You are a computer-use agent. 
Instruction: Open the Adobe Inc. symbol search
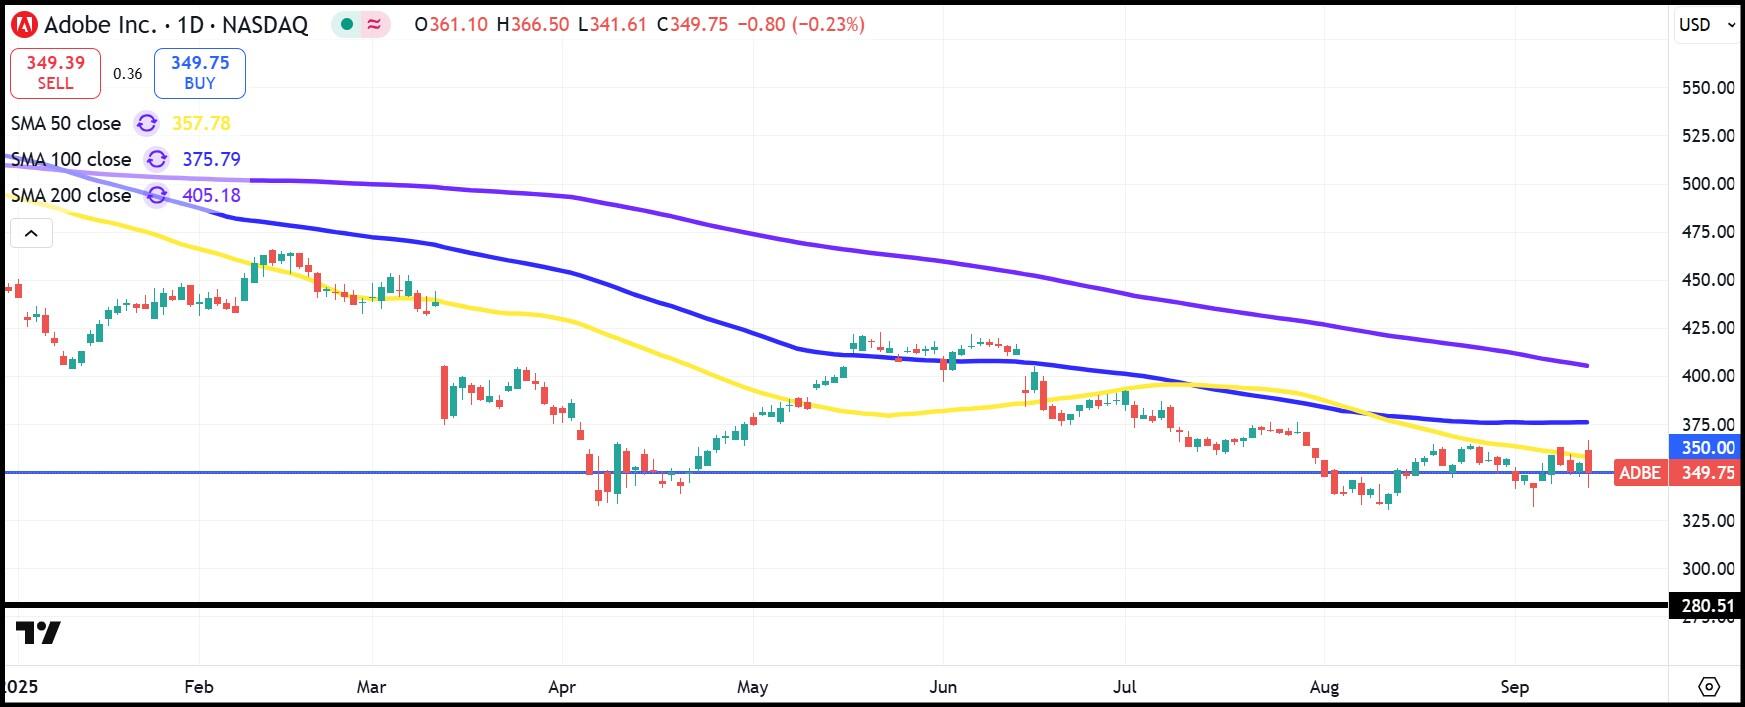pyautogui.click(x=176, y=25)
